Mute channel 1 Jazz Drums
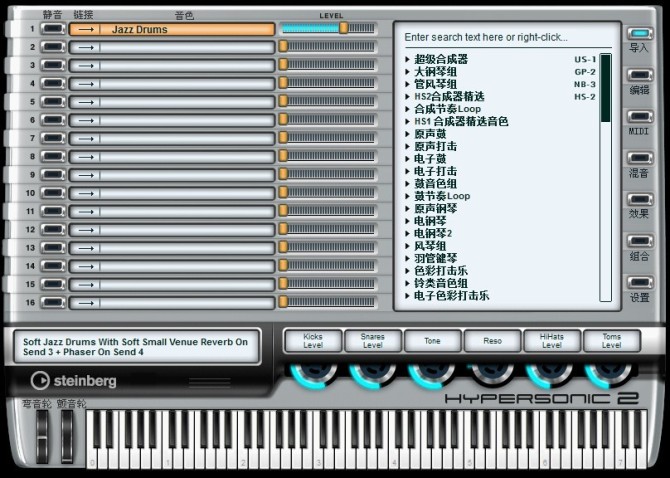Viewport: 670px width, 478px height. [x=53, y=29]
